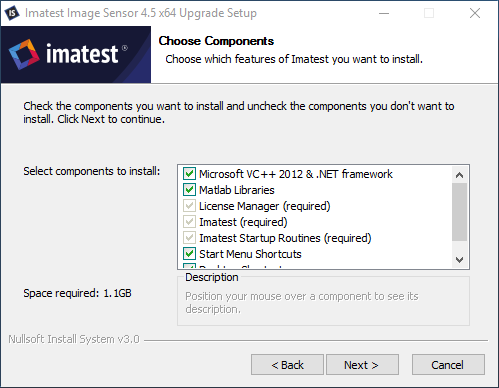Click the component list scroll up arrow
Screen dimensions: 499x388
(459, 175)
